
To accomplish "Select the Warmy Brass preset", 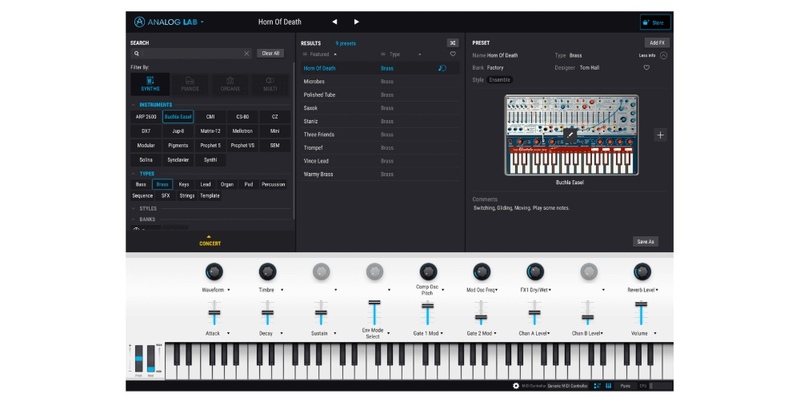I will tap(380, 174).
